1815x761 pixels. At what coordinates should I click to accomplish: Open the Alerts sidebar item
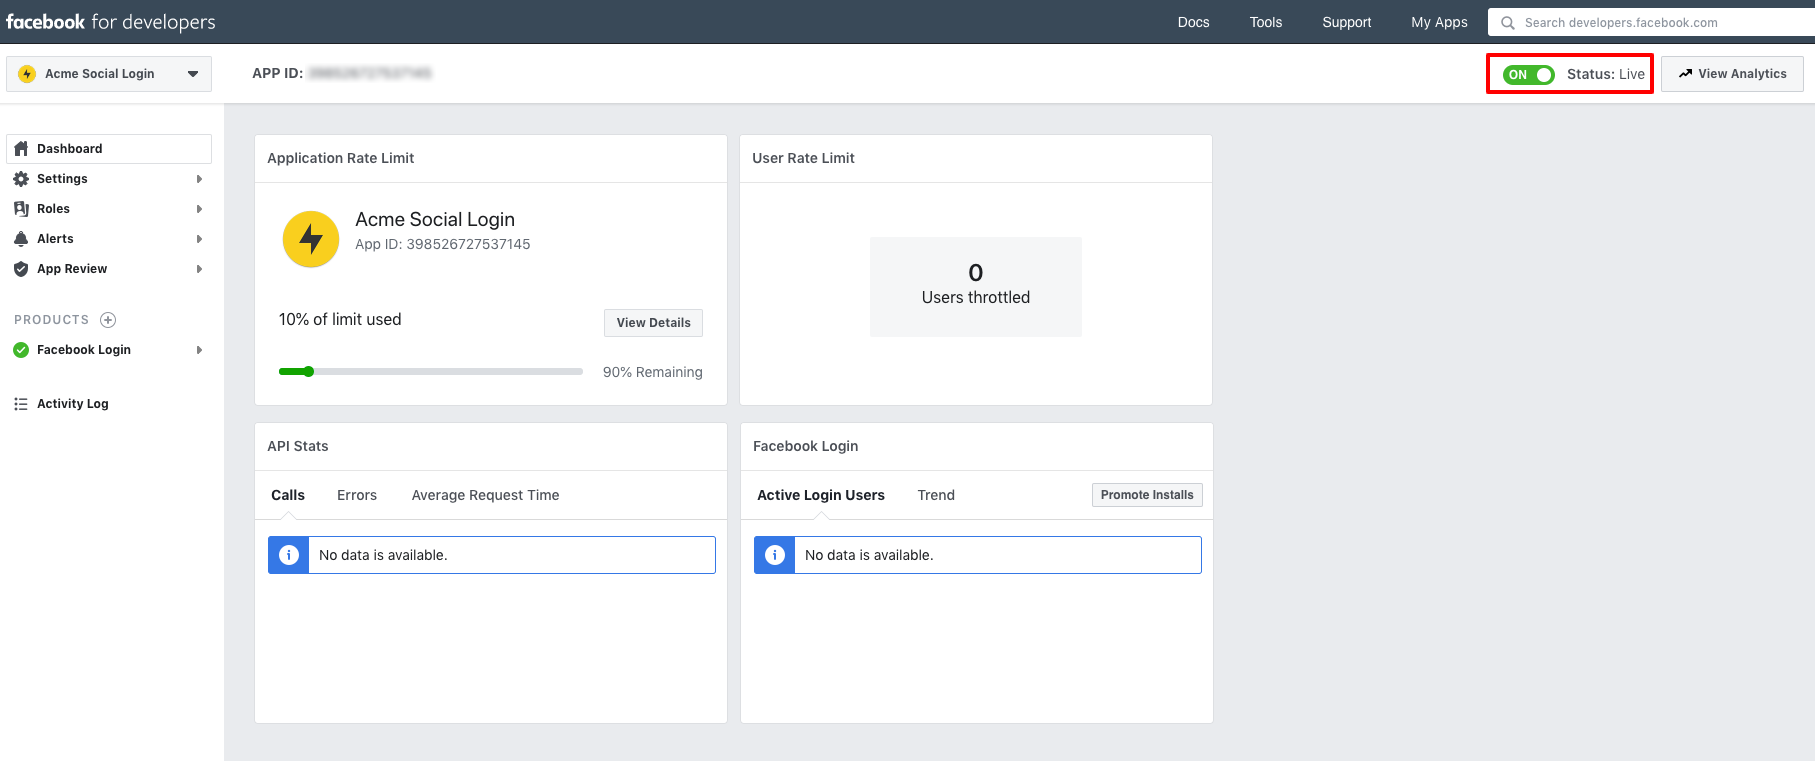[x=109, y=239]
